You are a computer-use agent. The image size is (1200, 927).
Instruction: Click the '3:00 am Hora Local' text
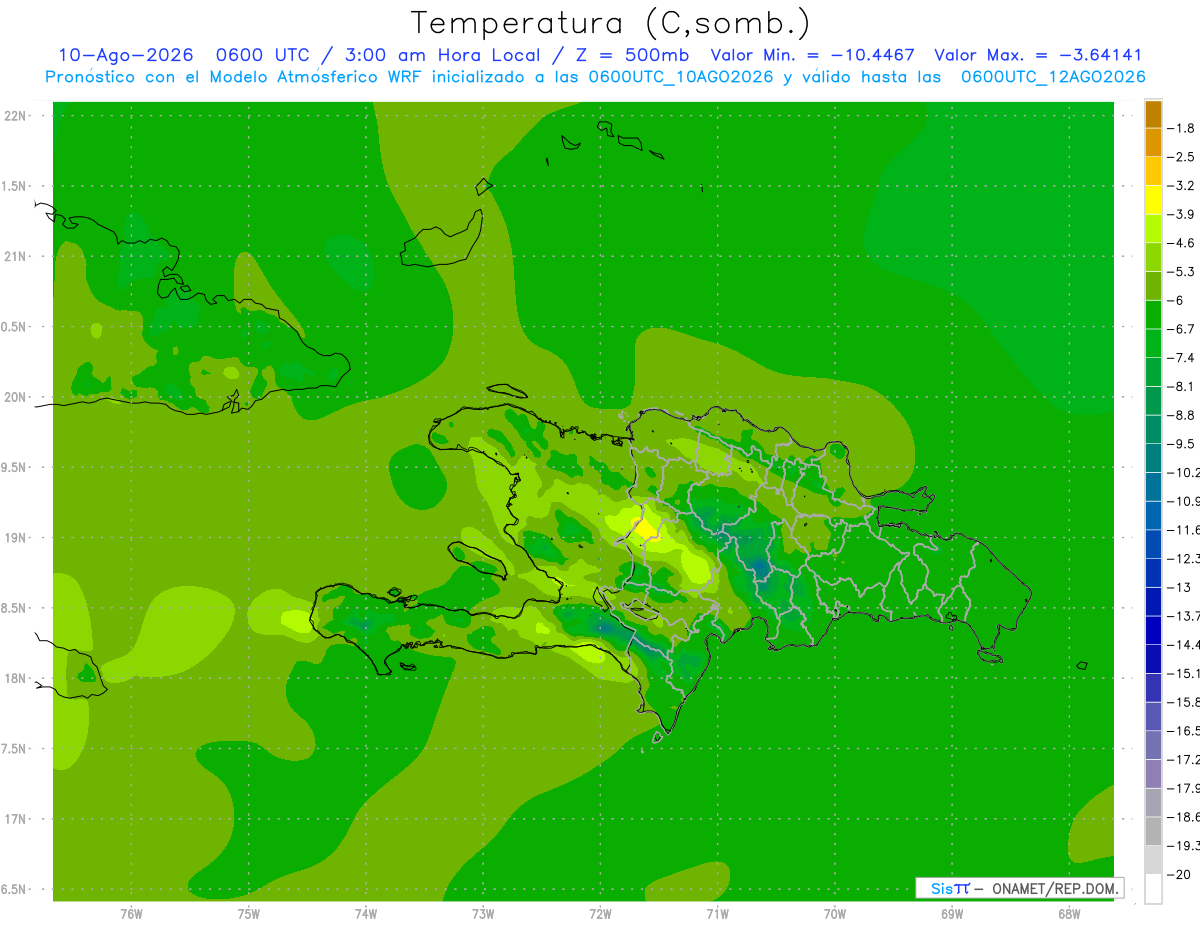441,55
